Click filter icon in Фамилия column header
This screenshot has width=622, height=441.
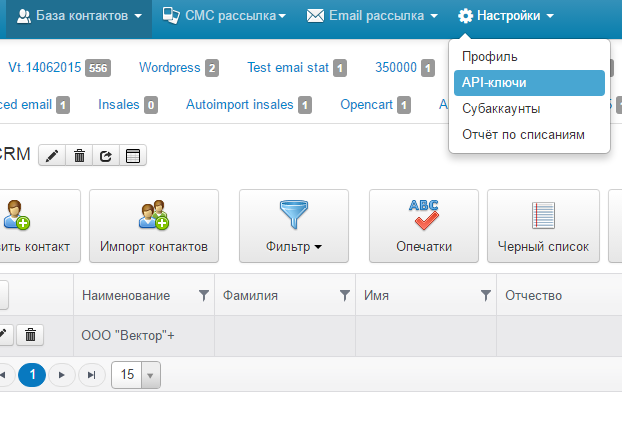click(345, 295)
